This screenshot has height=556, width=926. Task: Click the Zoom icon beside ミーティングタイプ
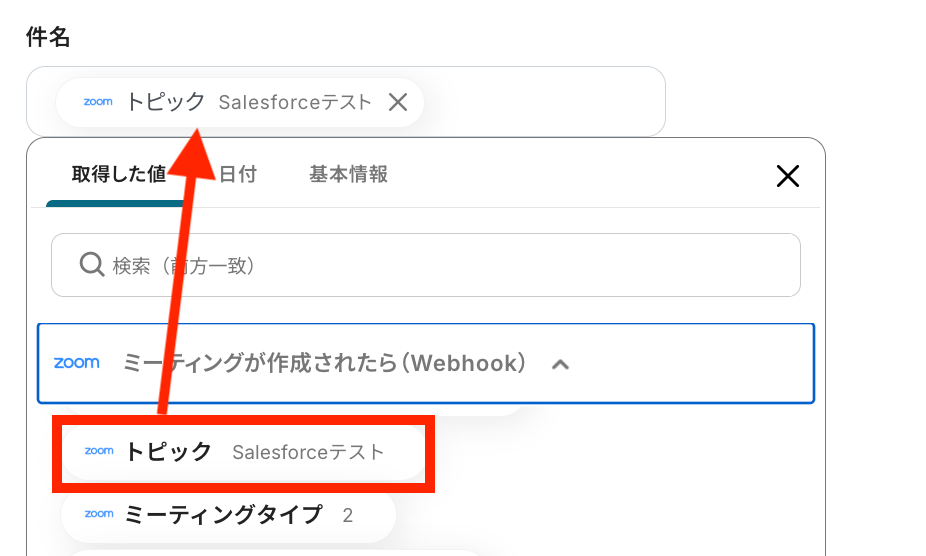99,515
